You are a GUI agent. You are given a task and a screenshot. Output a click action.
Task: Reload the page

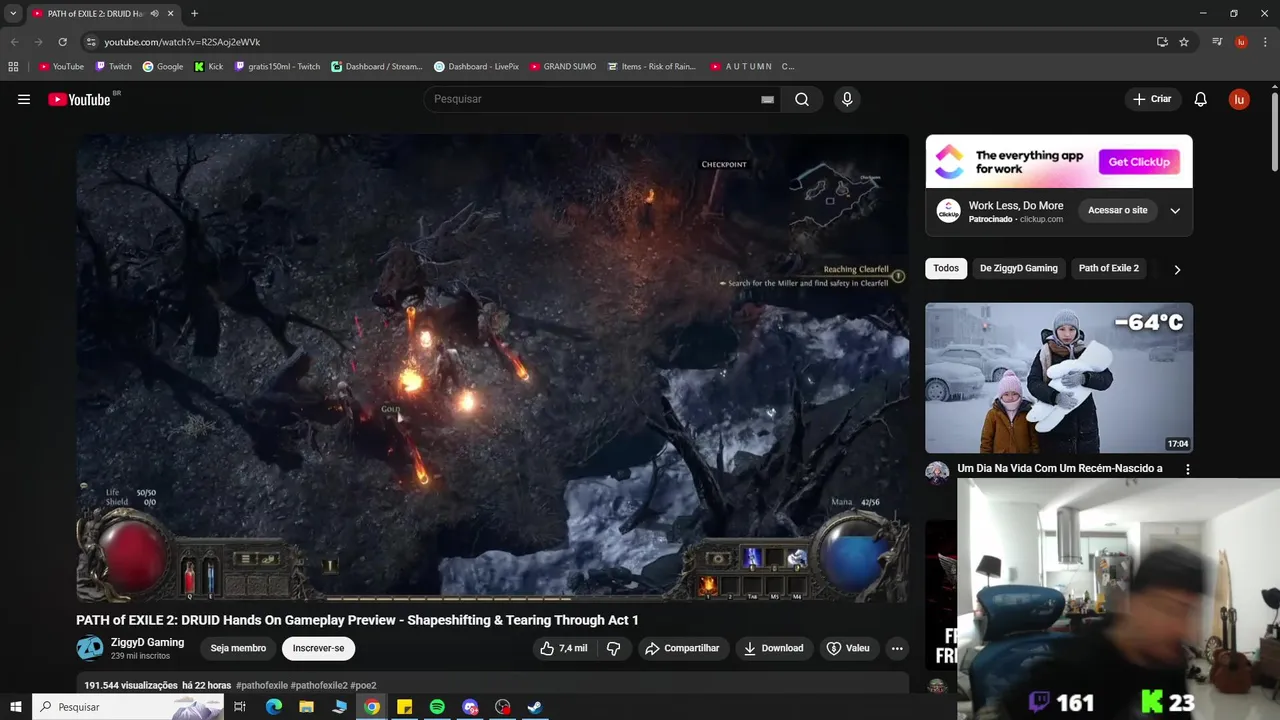[62, 42]
